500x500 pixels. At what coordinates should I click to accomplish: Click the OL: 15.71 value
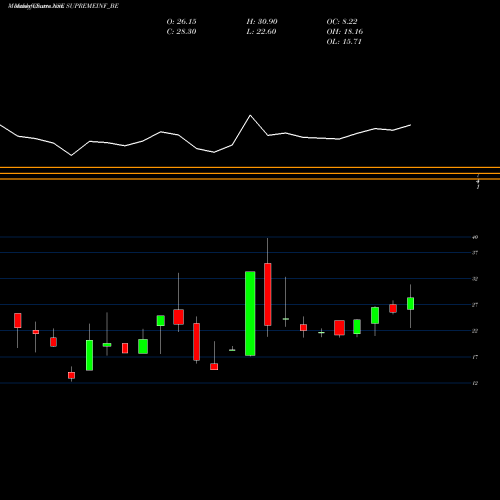344,42
